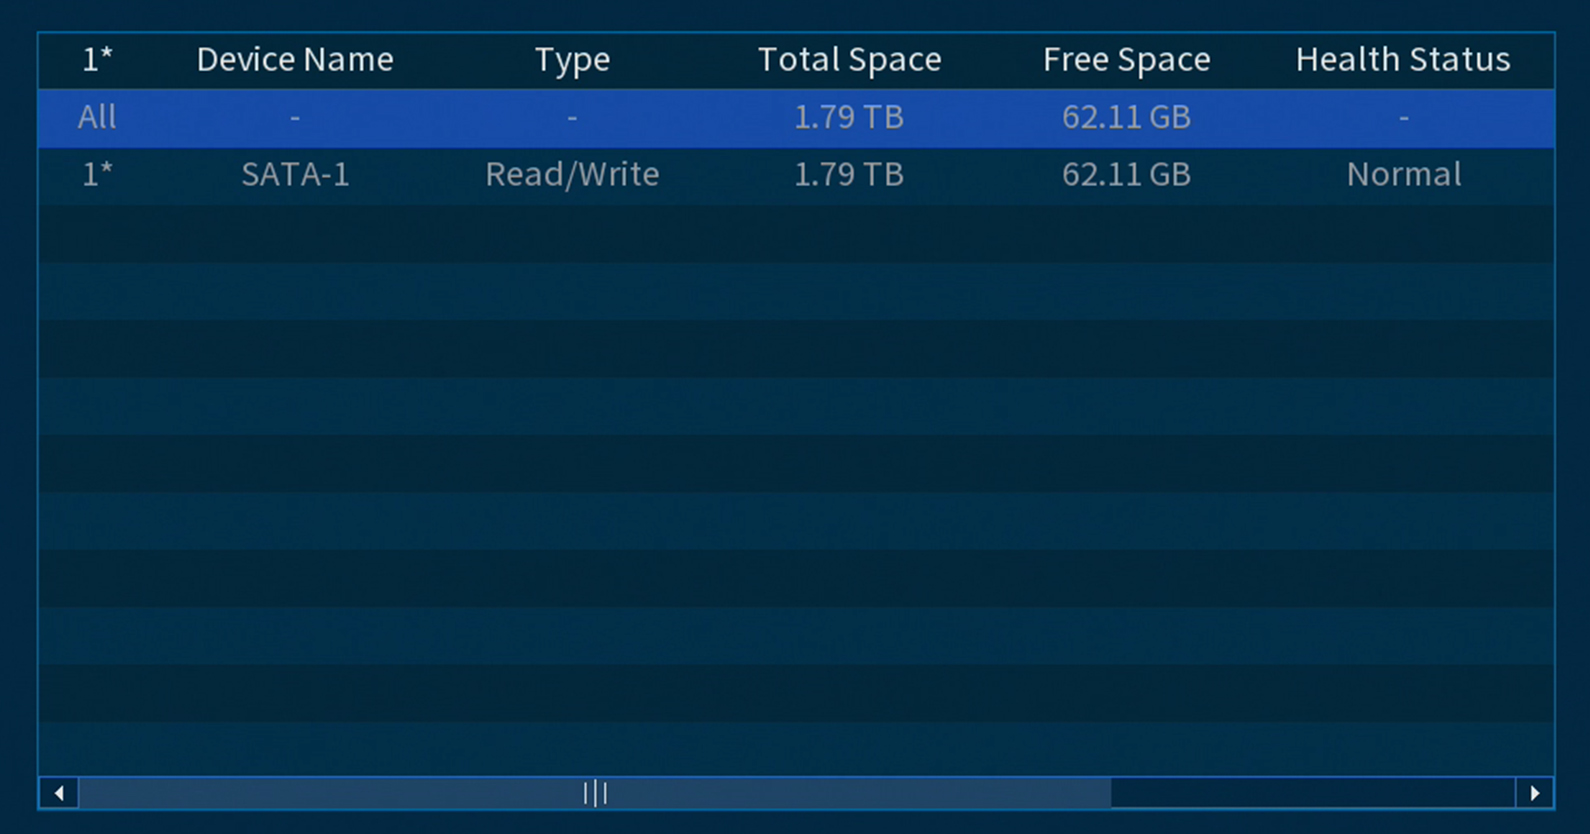Click the Type column header
Viewport: 1590px width, 834px height.
pyautogui.click(x=572, y=61)
